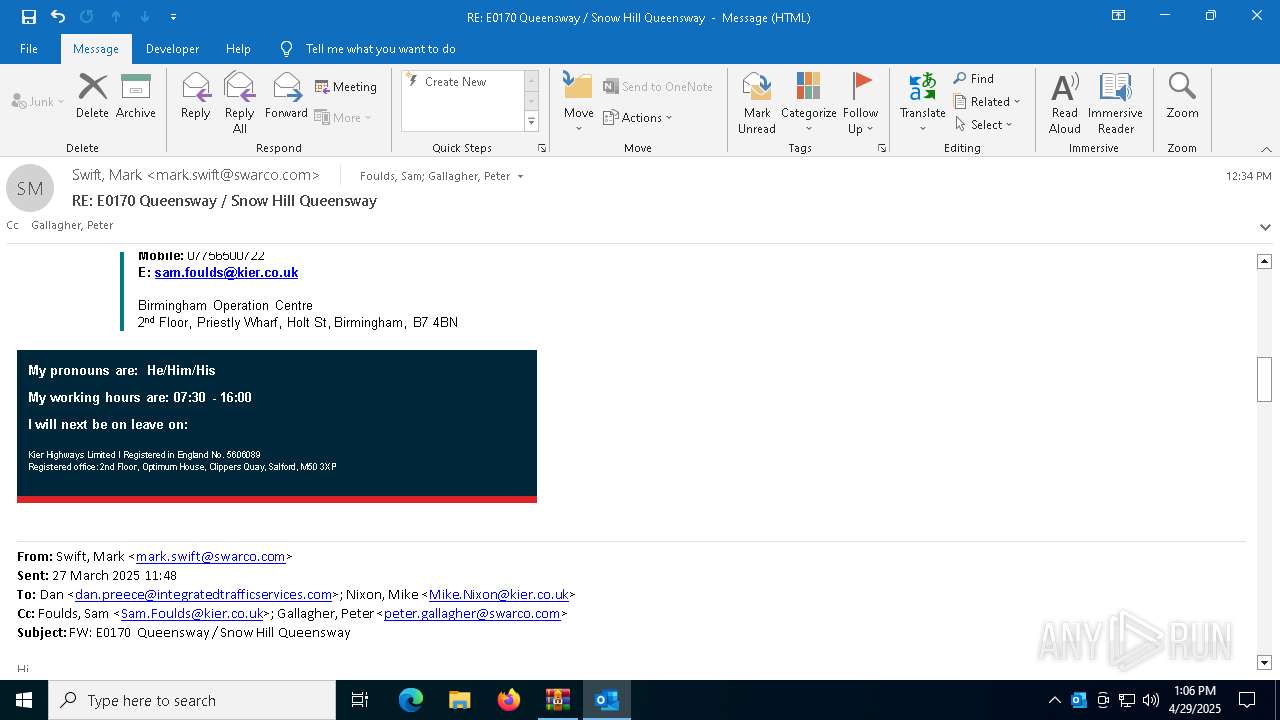Start Read Aloud

pyautogui.click(x=1064, y=103)
